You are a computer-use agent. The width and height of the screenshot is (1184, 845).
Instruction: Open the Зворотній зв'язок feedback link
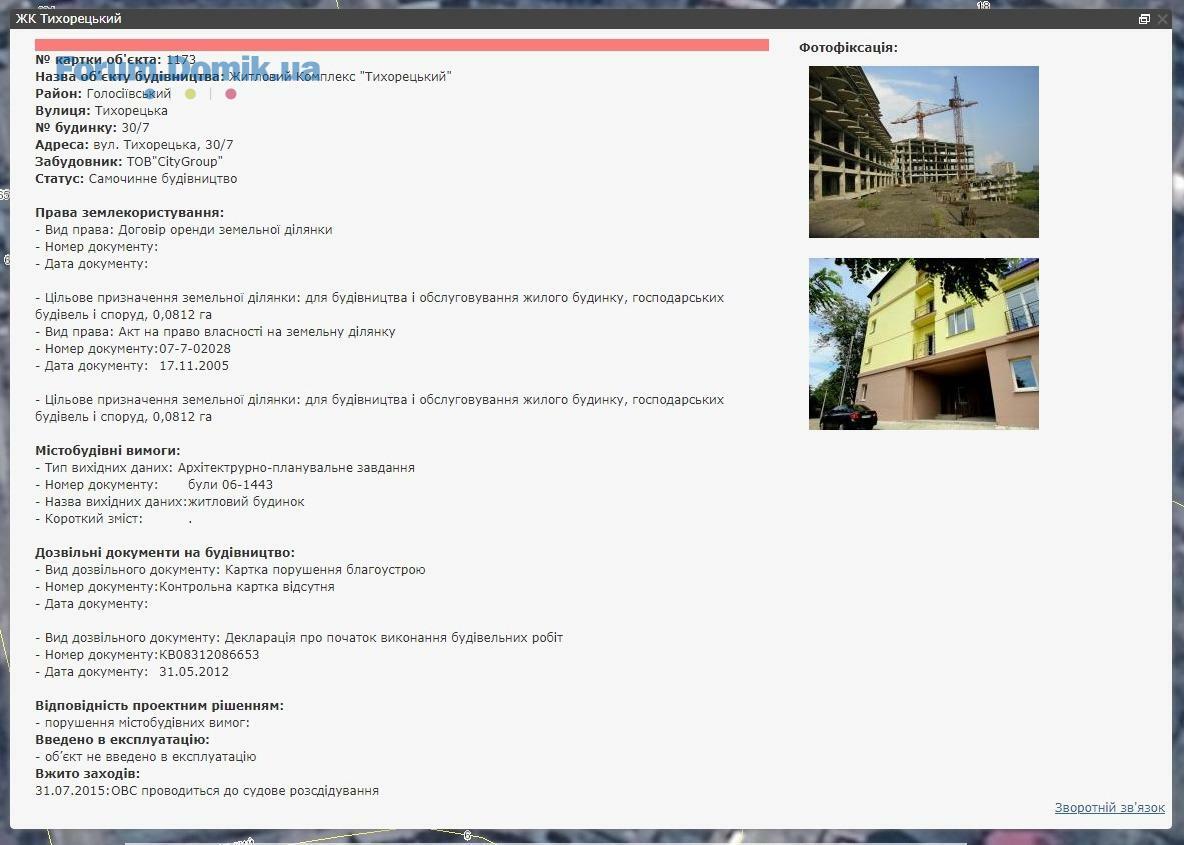(x=1109, y=807)
